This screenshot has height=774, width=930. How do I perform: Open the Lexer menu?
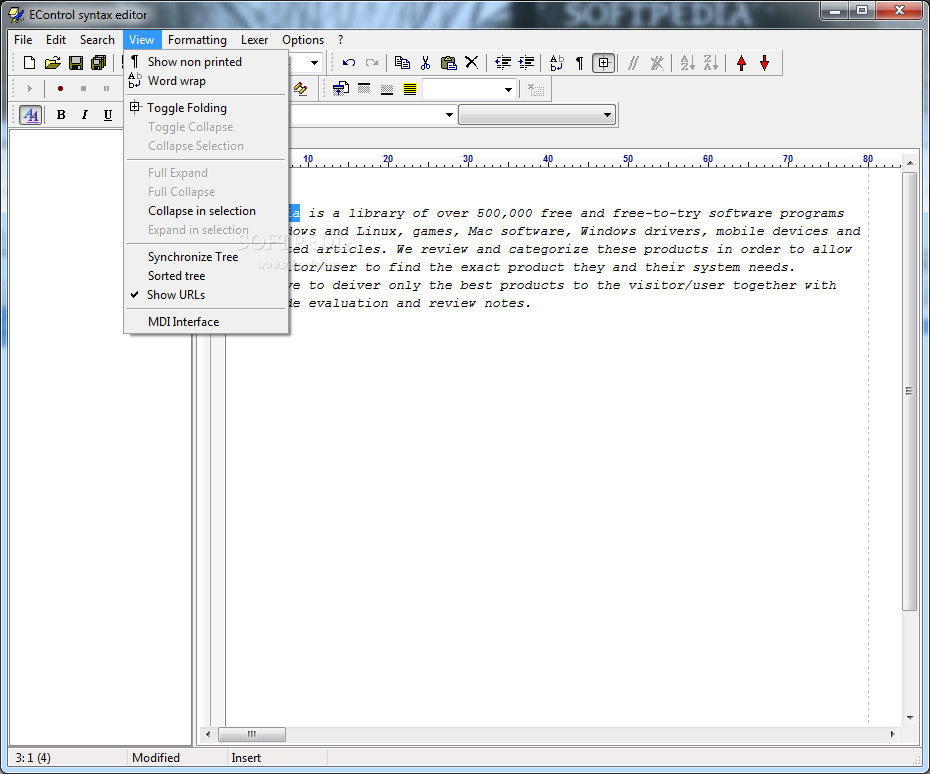coord(254,40)
